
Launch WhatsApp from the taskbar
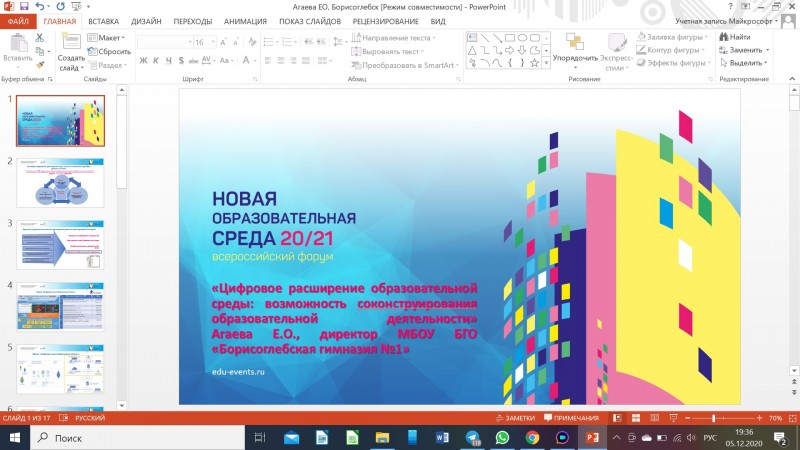(x=502, y=438)
